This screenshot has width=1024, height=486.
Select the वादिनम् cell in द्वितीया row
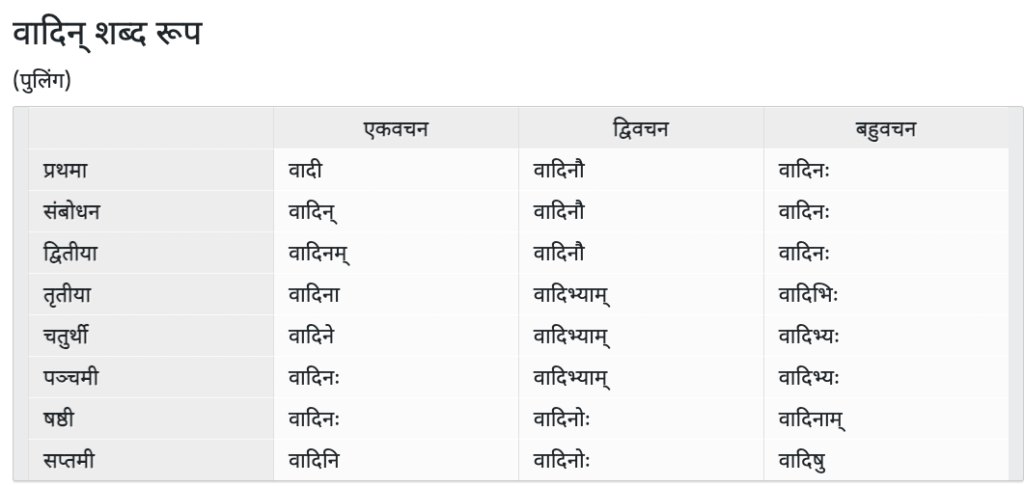pyautogui.click(x=319, y=254)
